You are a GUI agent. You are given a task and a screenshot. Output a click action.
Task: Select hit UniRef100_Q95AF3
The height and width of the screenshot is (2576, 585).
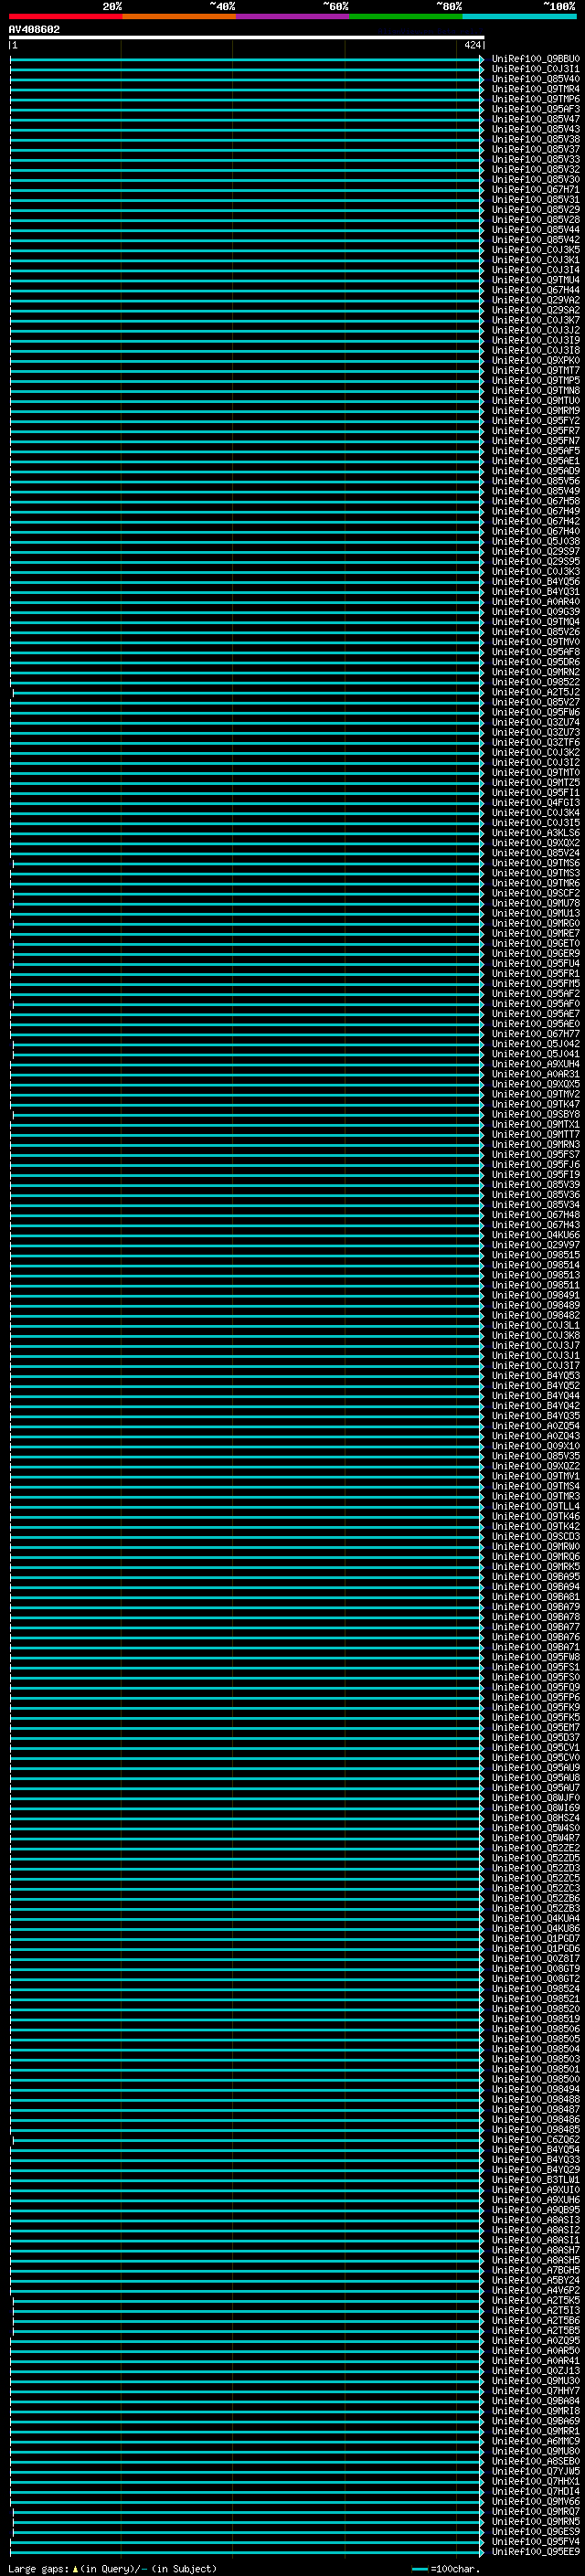coord(536,109)
